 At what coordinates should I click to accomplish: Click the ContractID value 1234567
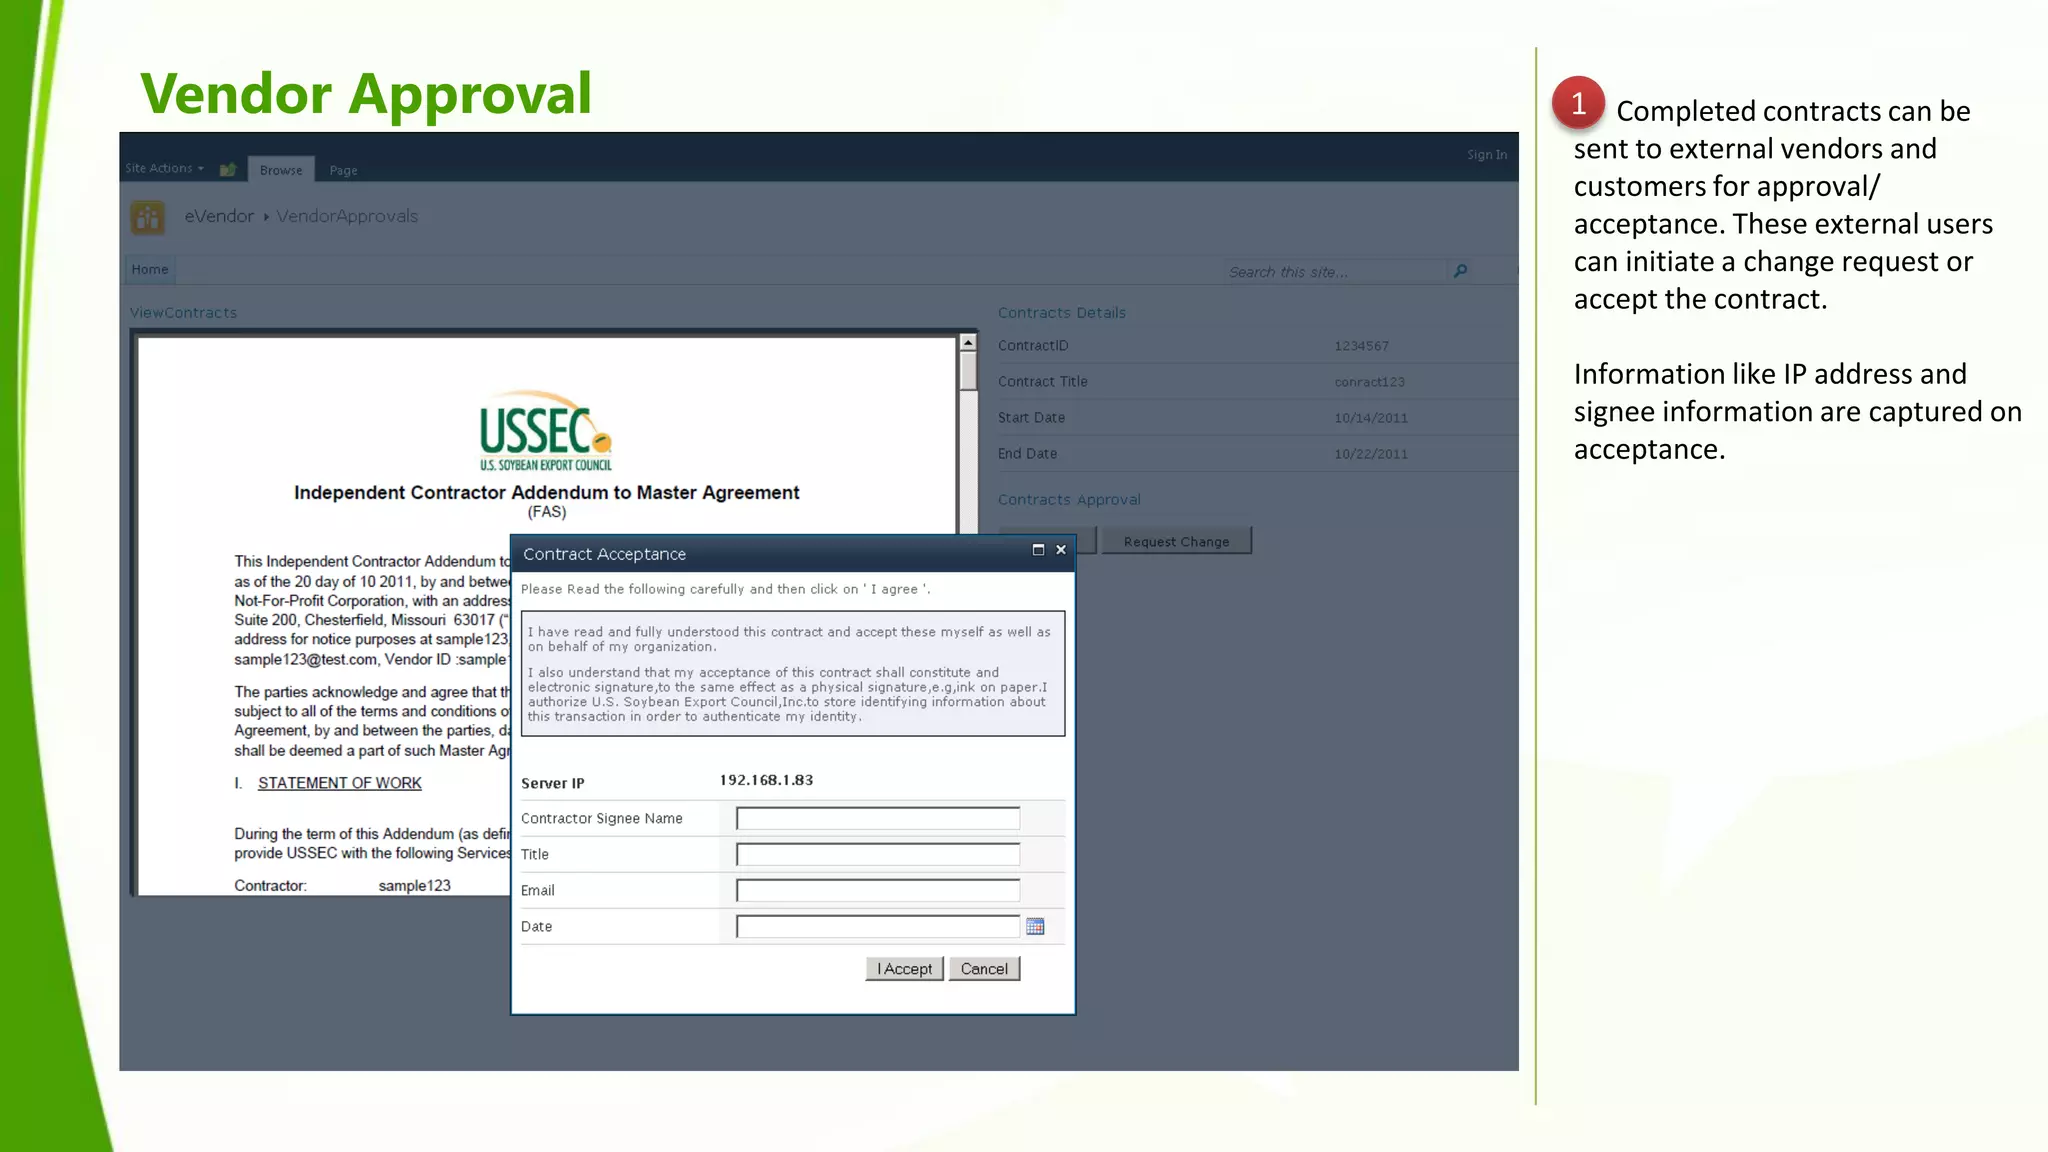point(1361,346)
